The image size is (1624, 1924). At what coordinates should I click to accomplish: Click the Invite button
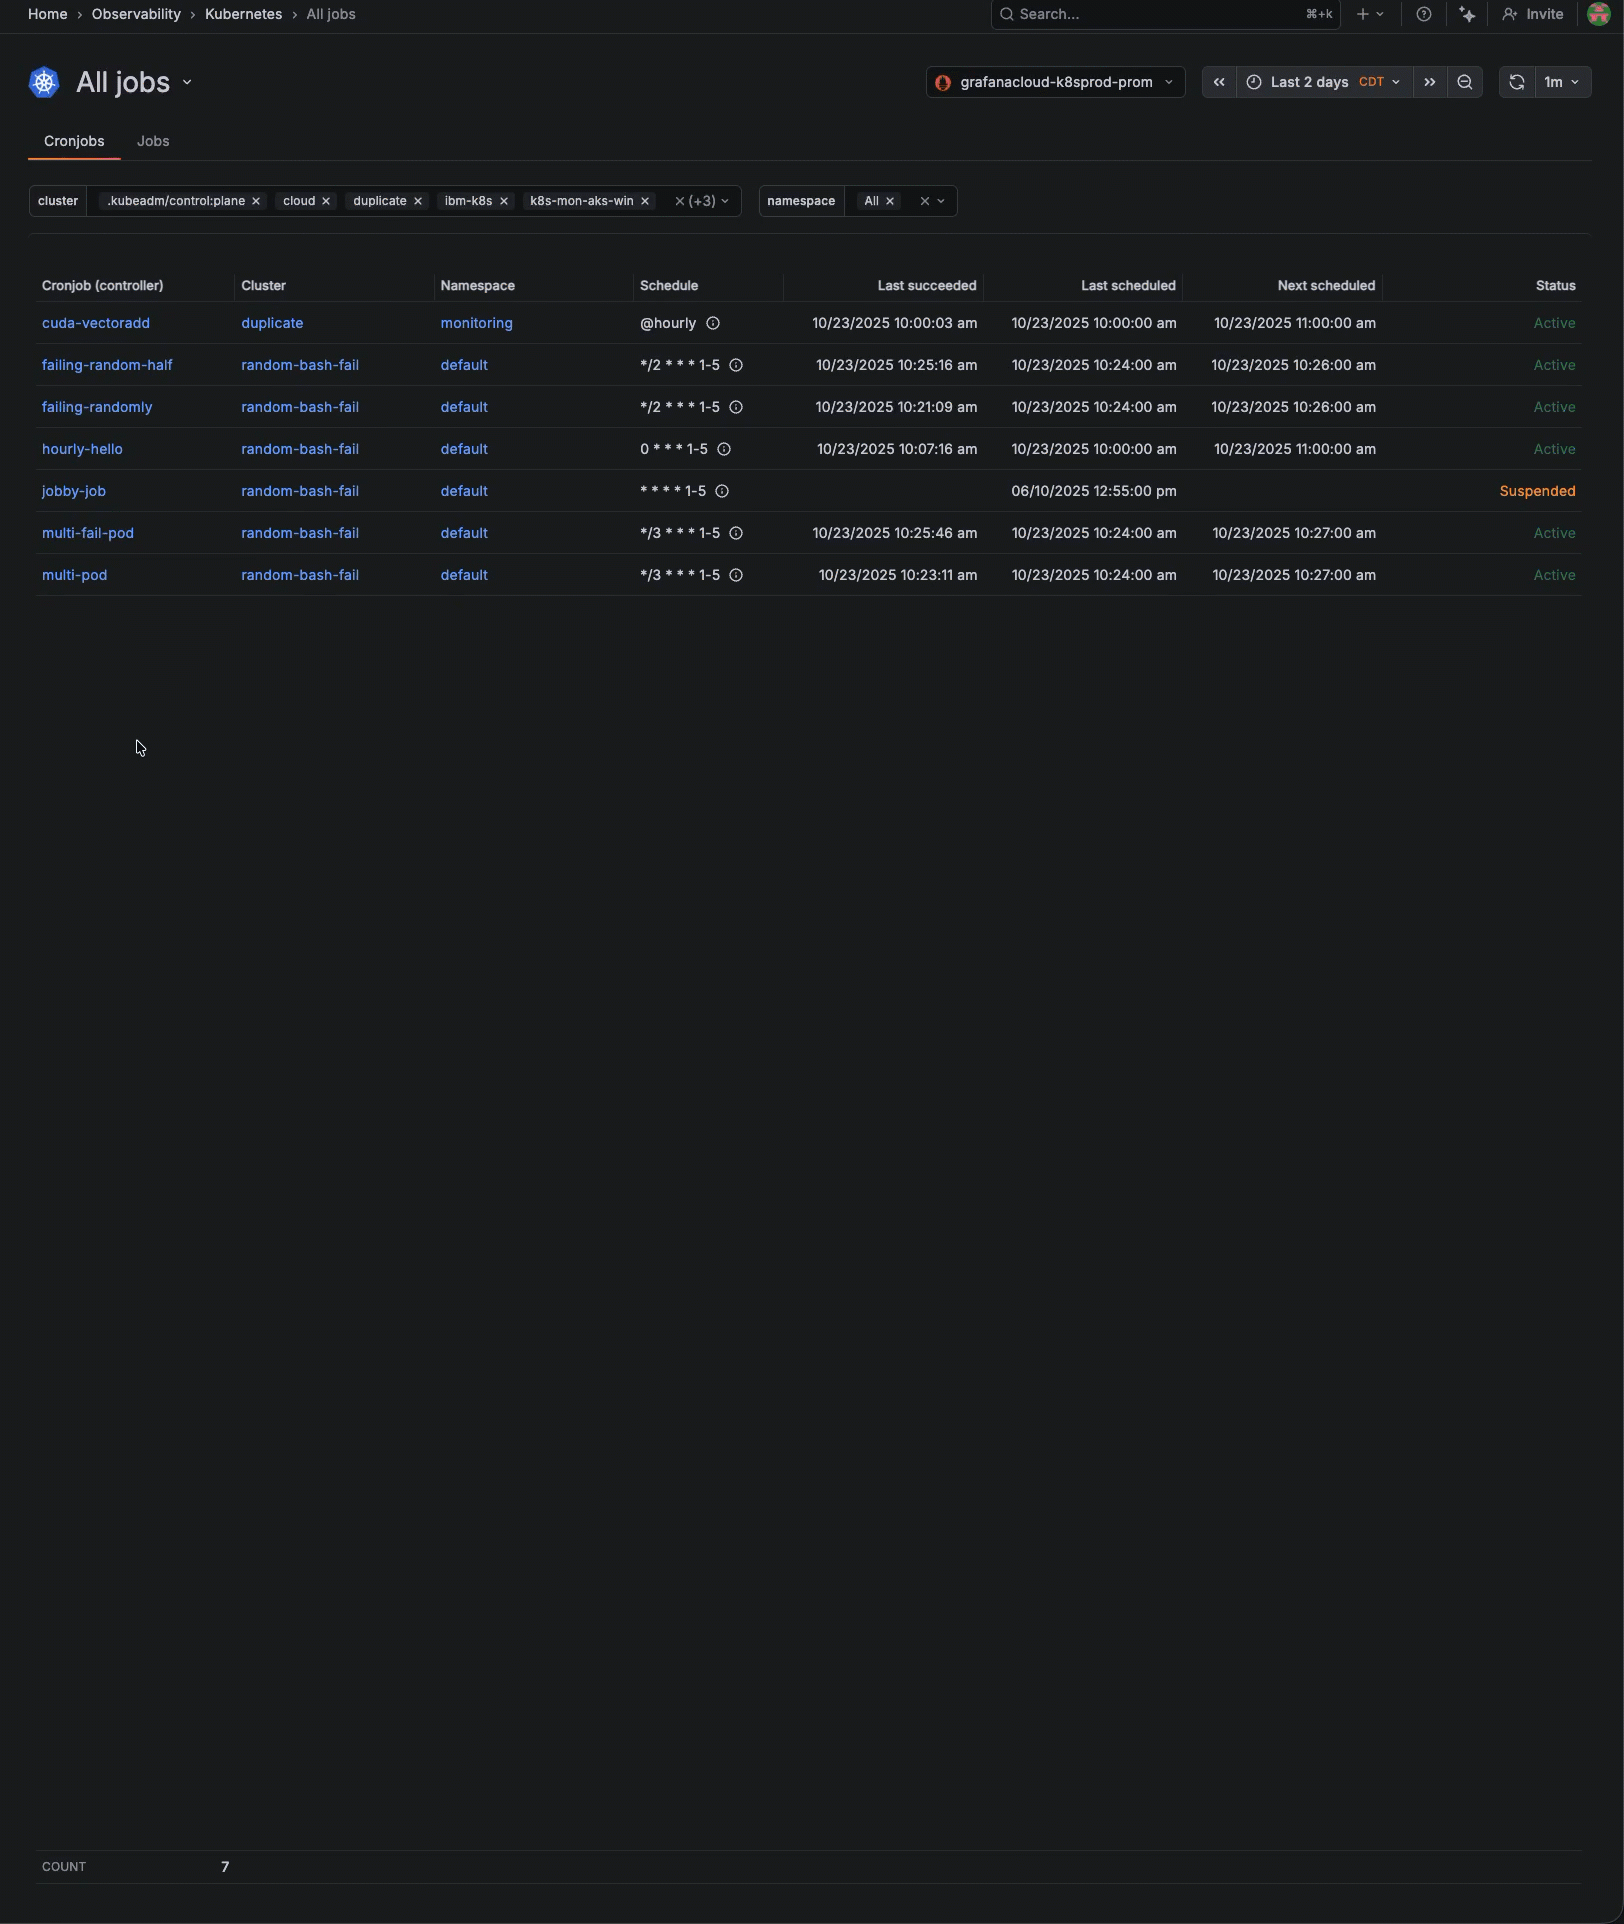click(1533, 14)
